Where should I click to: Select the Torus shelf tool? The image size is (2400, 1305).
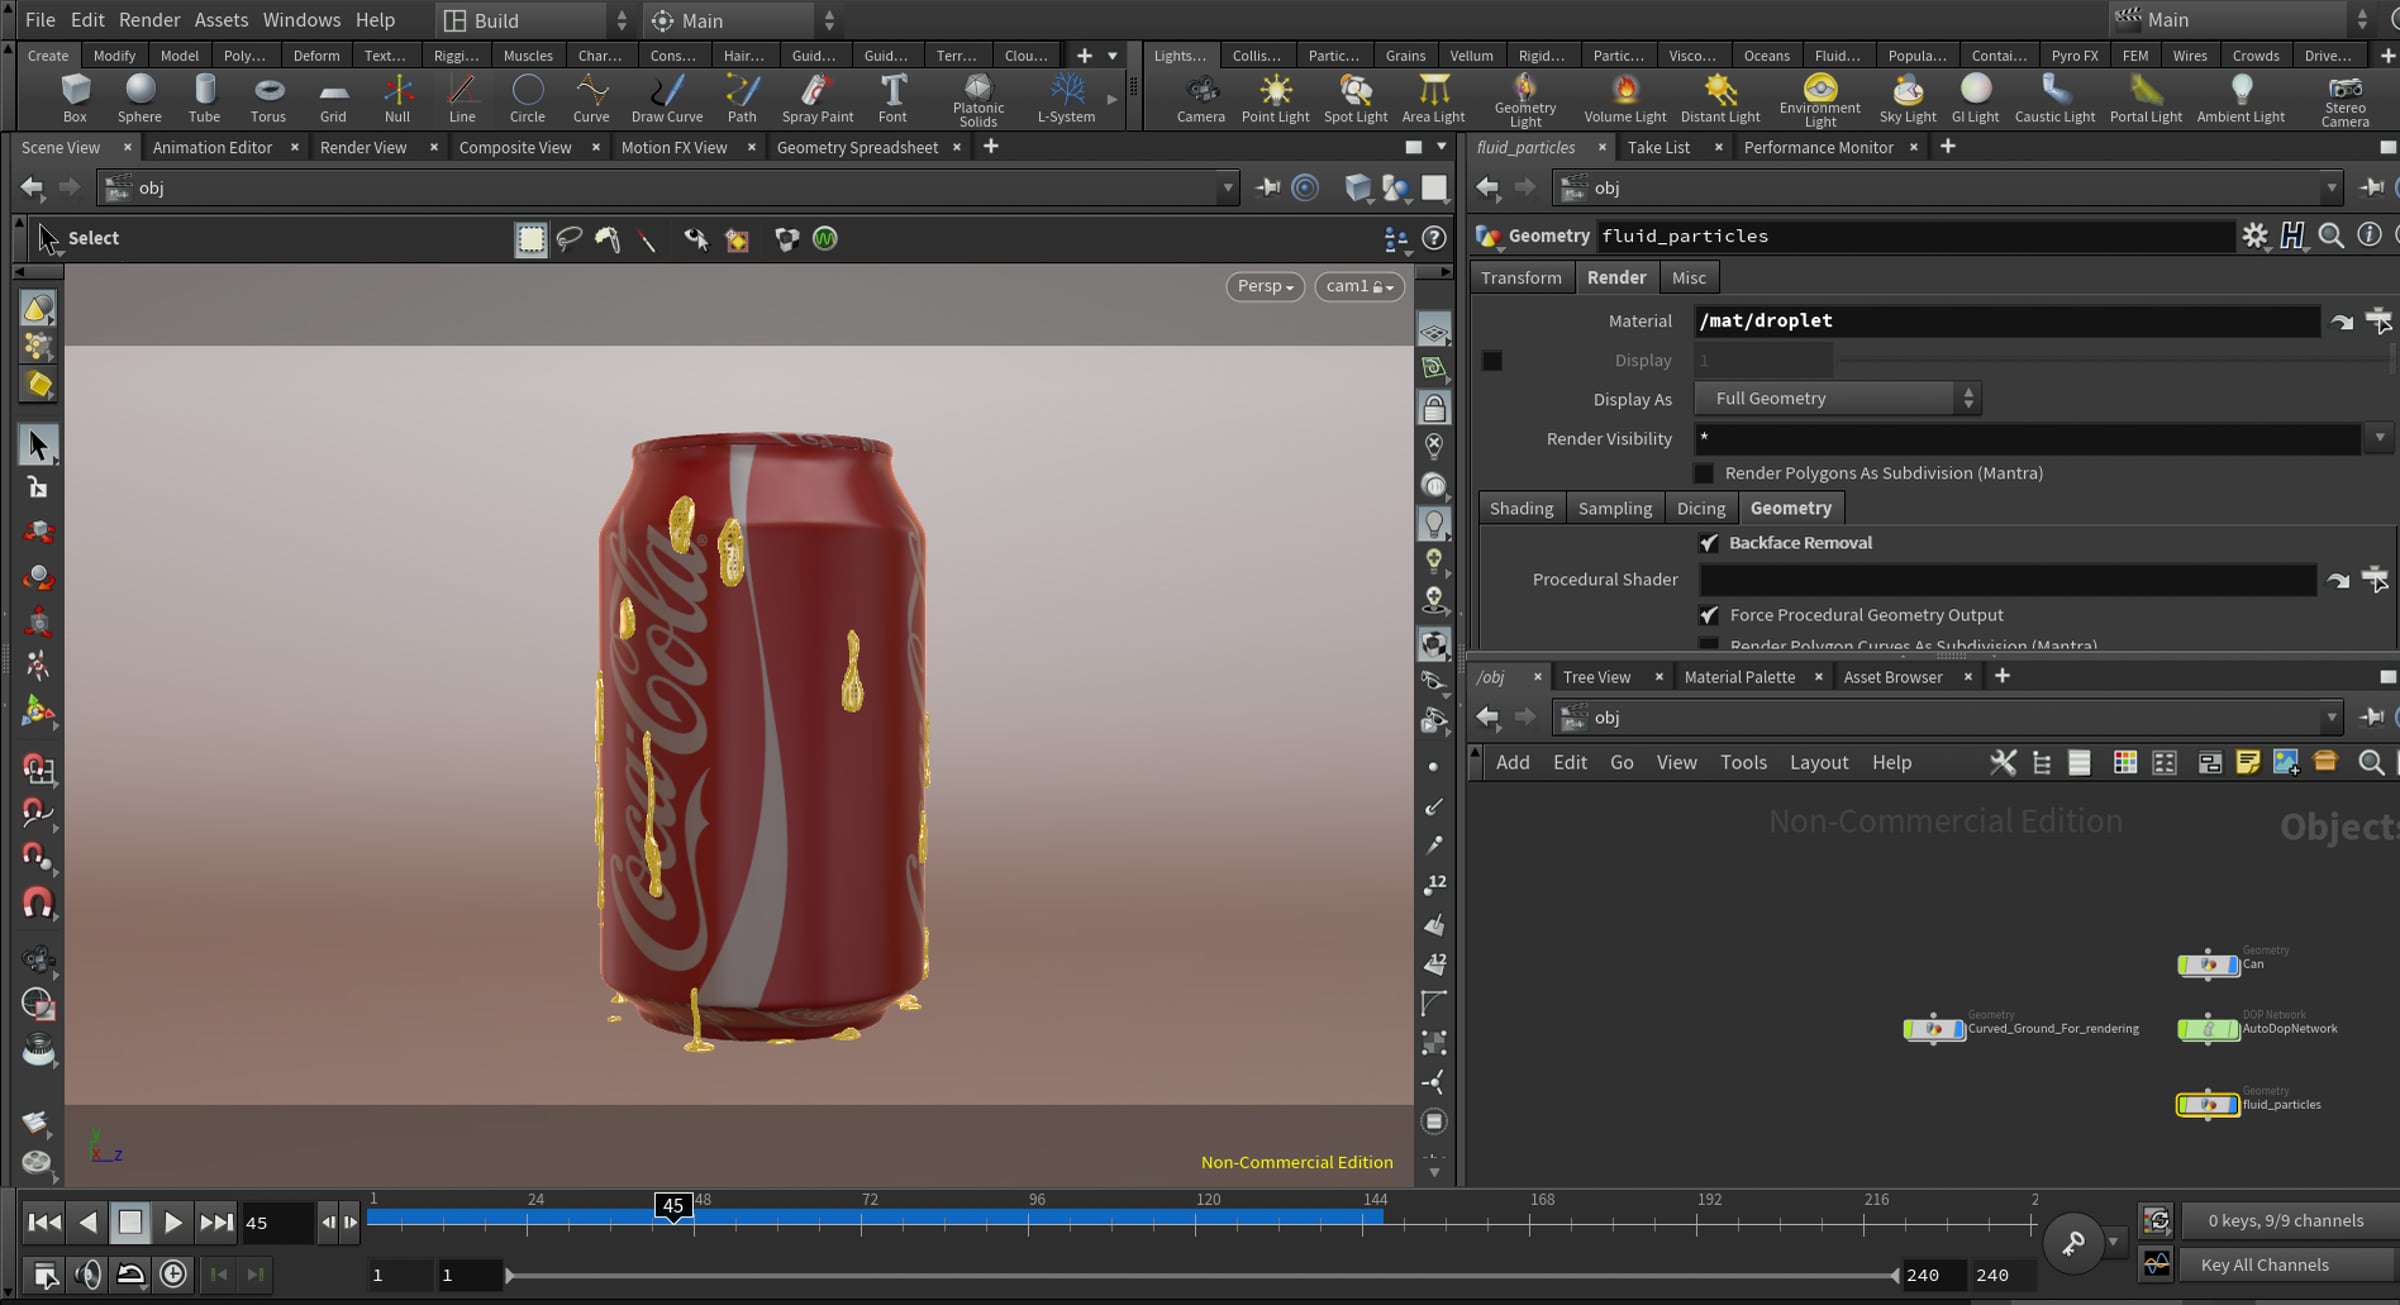coord(268,99)
